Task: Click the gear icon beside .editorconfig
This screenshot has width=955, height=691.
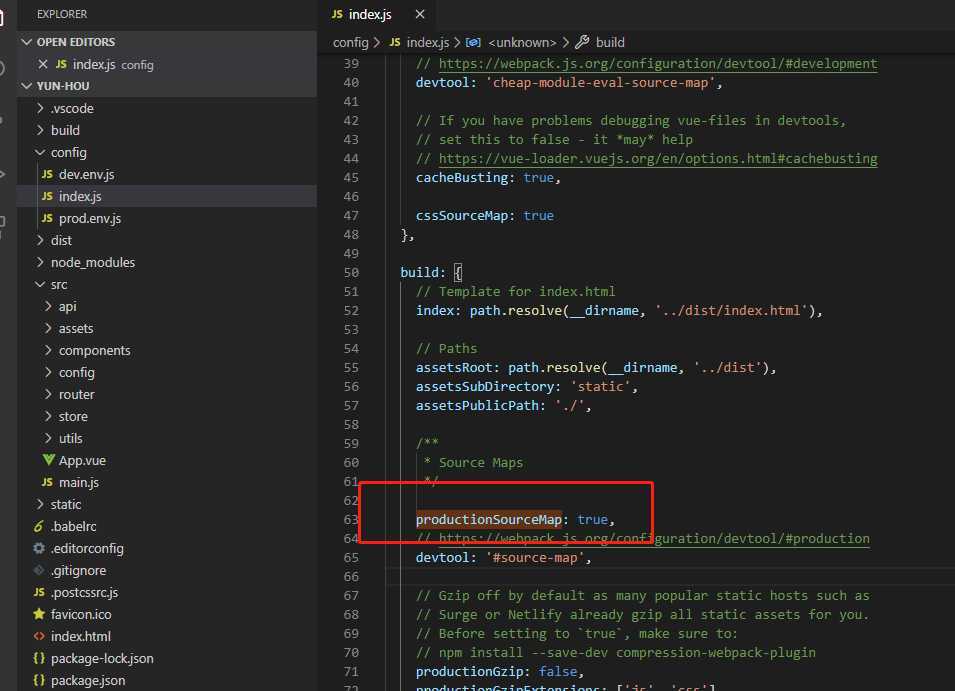Action: click(x=39, y=548)
